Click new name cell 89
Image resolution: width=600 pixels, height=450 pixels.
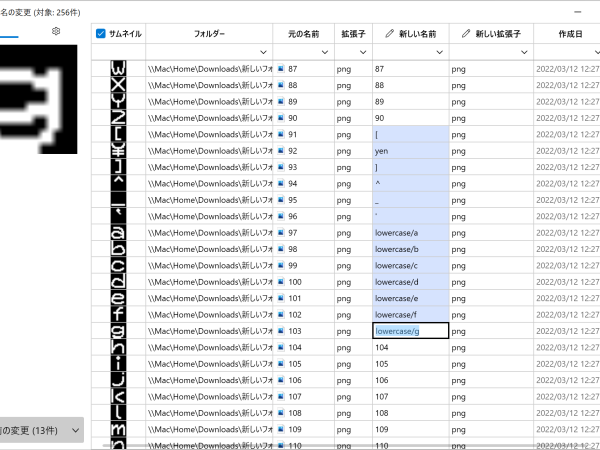(x=411, y=101)
